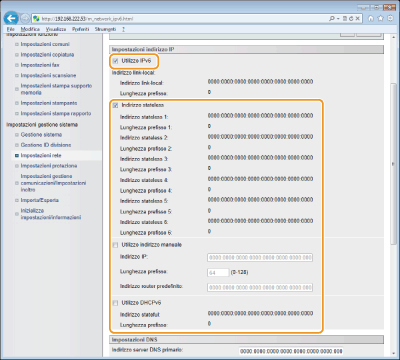Click the Indirizzo router predefinito field
400x360 pixels.
[x=260, y=287]
